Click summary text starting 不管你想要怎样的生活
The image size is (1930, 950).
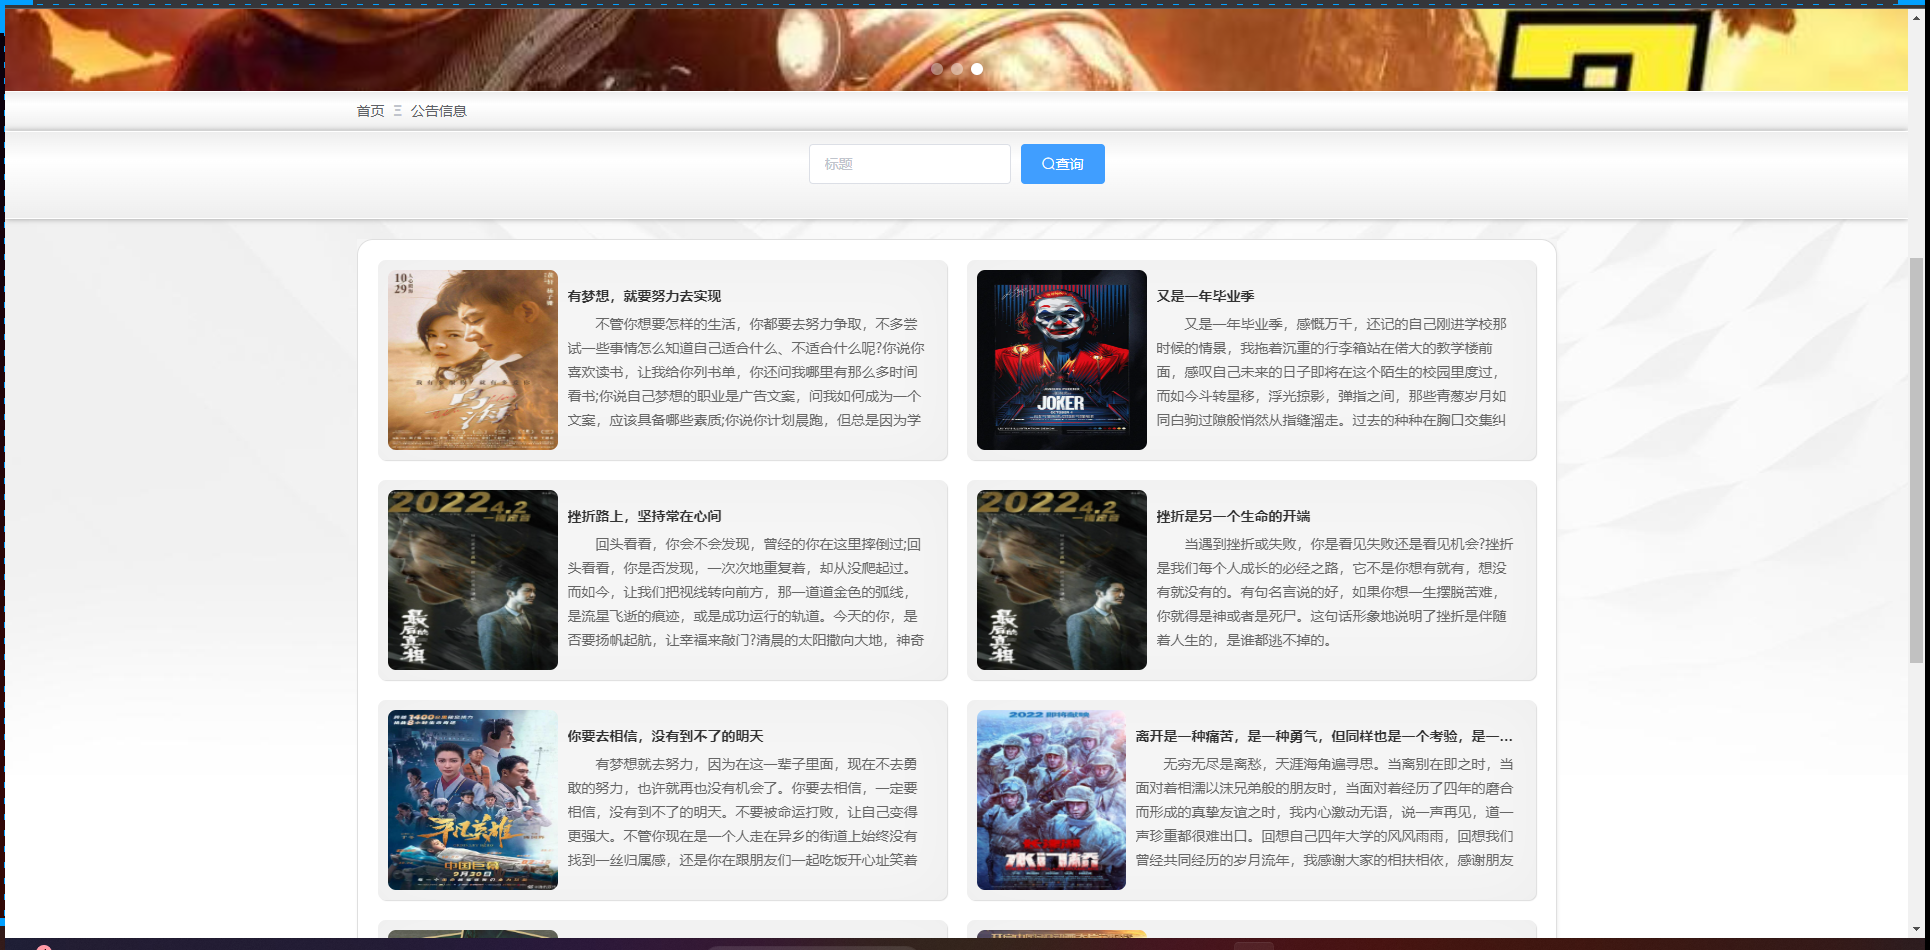click(746, 372)
